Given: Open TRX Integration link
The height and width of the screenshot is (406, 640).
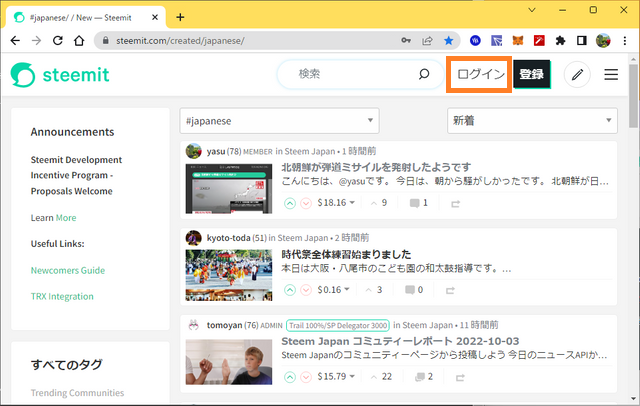Looking at the screenshot, I should point(62,297).
